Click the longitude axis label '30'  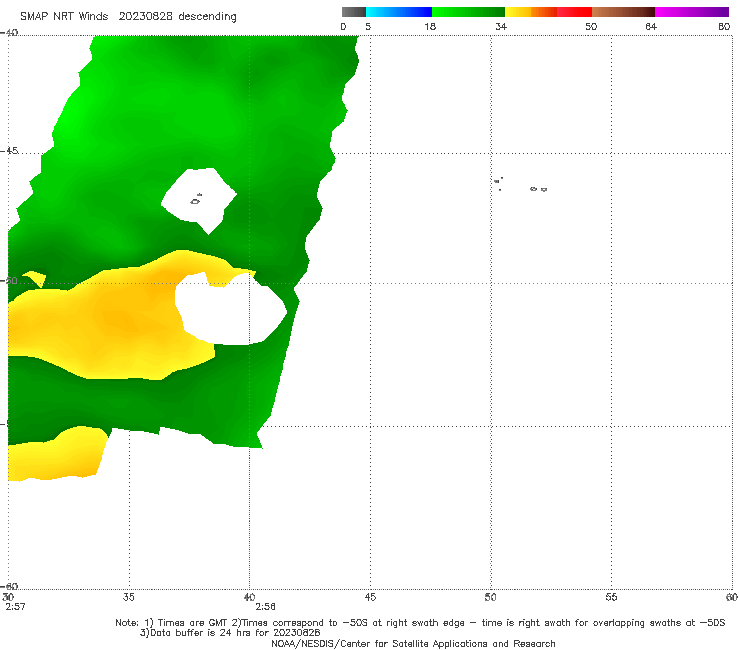(x=8, y=597)
